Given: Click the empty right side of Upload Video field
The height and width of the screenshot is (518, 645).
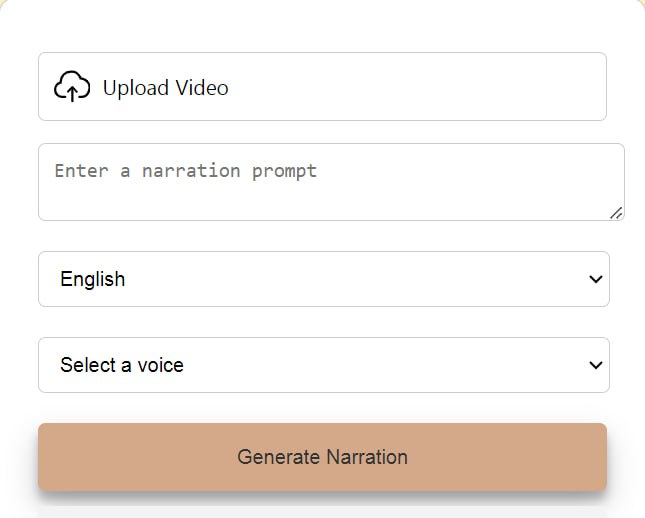Looking at the screenshot, I should pyautogui.click(x=480, y=87).
